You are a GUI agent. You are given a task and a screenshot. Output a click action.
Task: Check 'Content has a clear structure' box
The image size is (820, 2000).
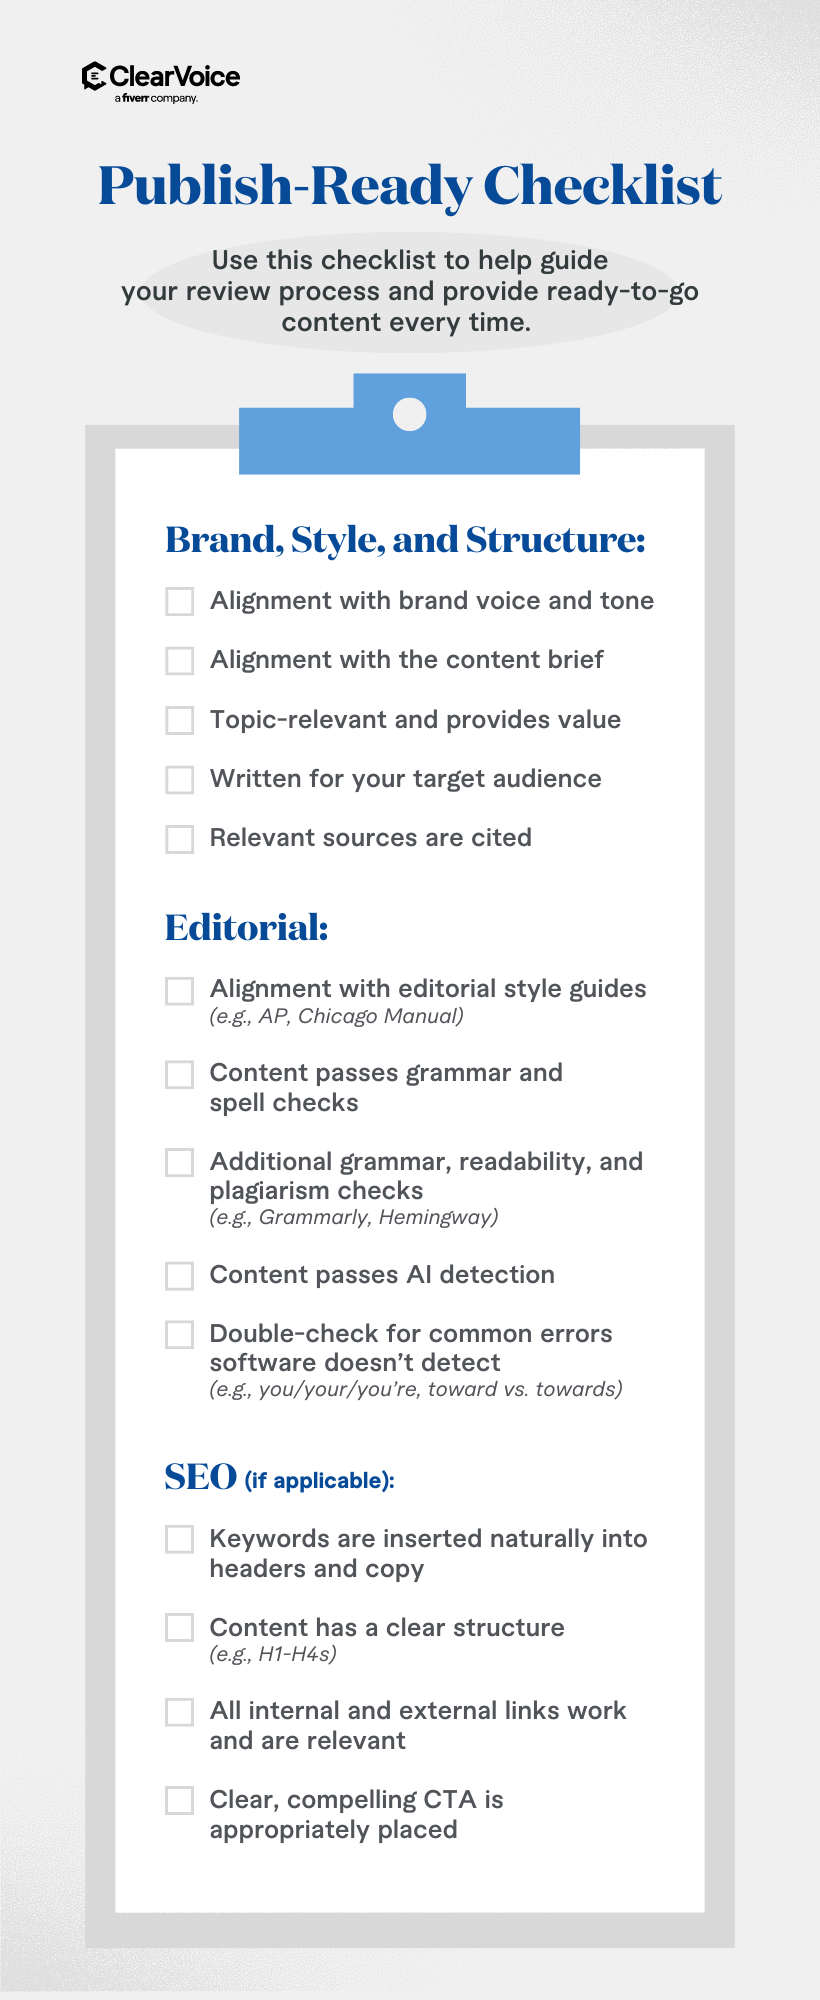180,1628
